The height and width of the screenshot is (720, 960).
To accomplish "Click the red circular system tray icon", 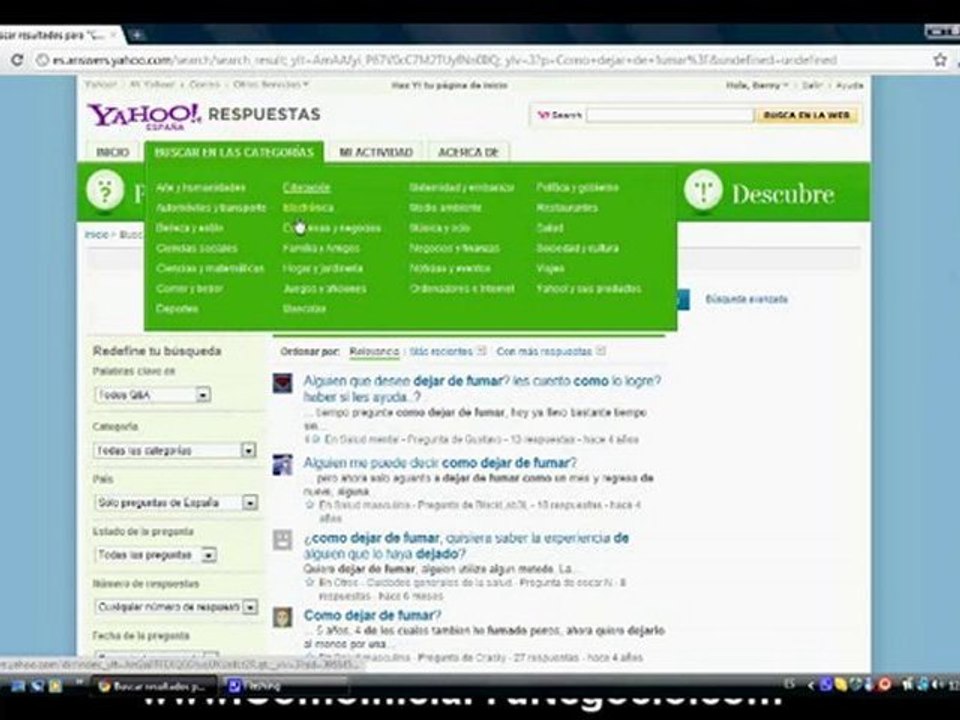I will click(884, 684).
